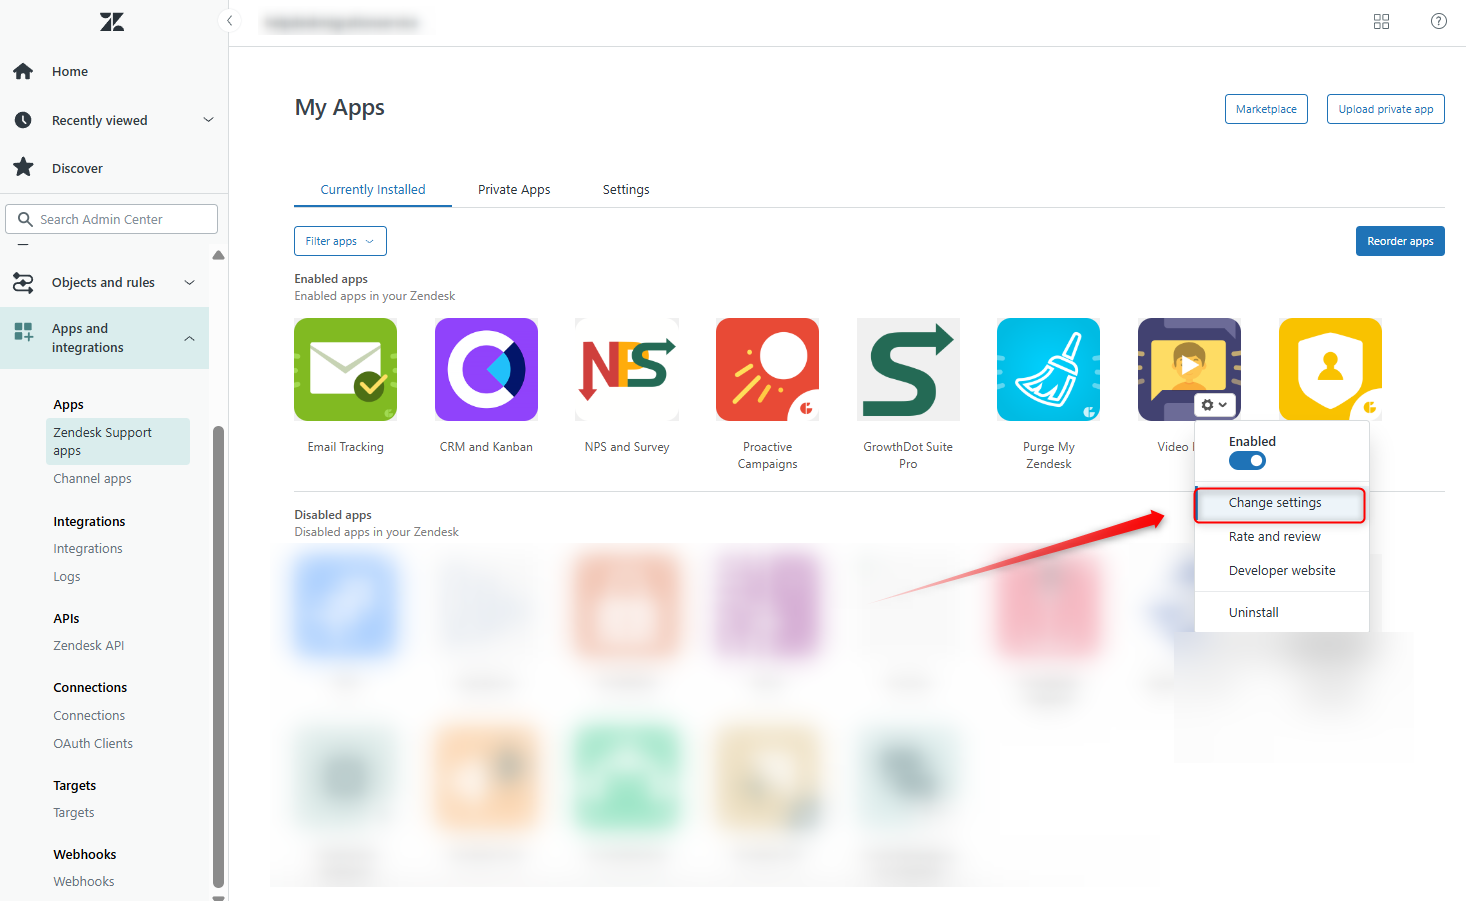Collapse the Apps and integrations section chevron
This screenshot has width=1466, height=901.
[189, 338]
